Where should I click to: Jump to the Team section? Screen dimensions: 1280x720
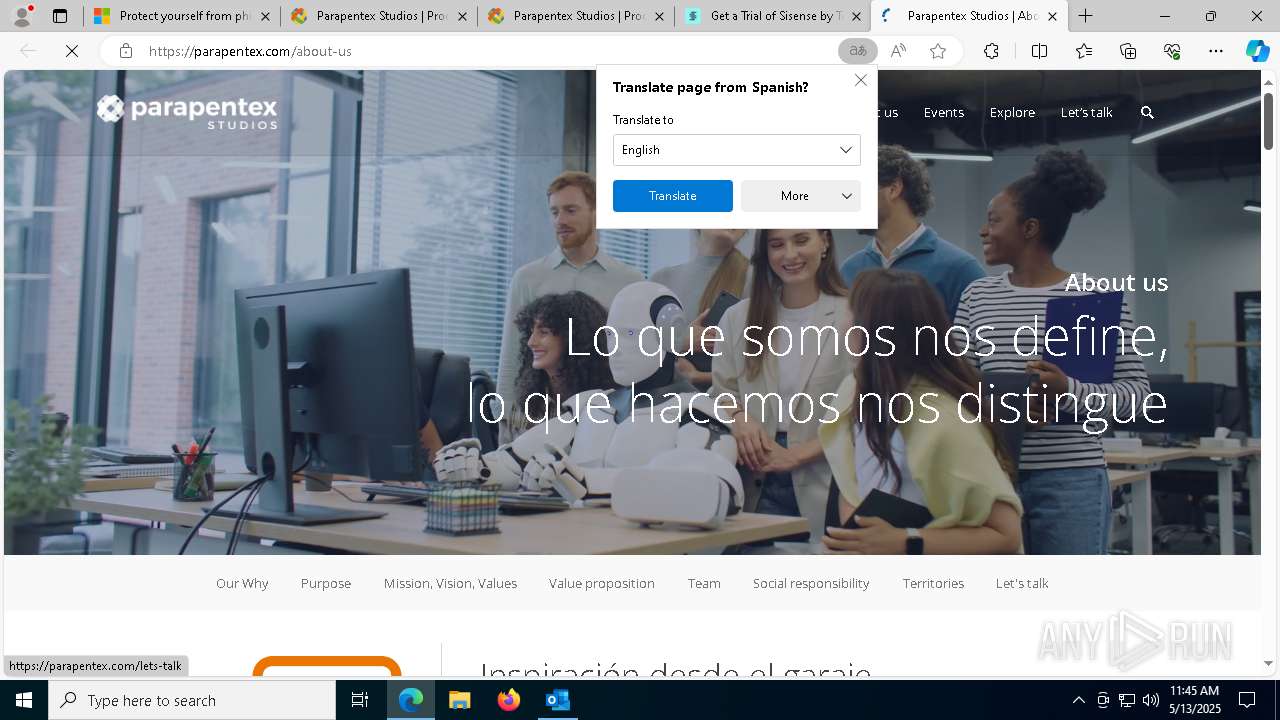[704, 583]
